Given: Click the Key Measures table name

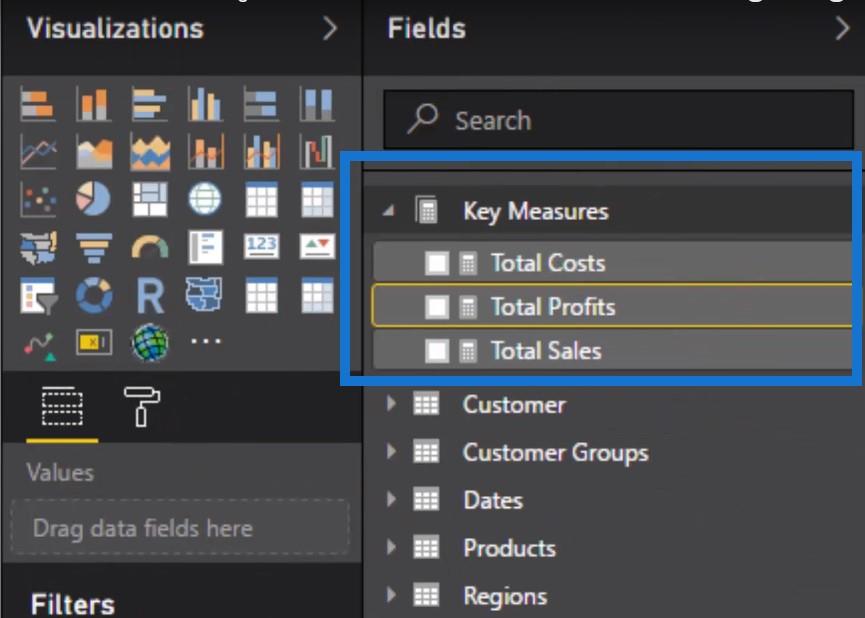Looking at the screenshot, I should [x=536, y=211].
